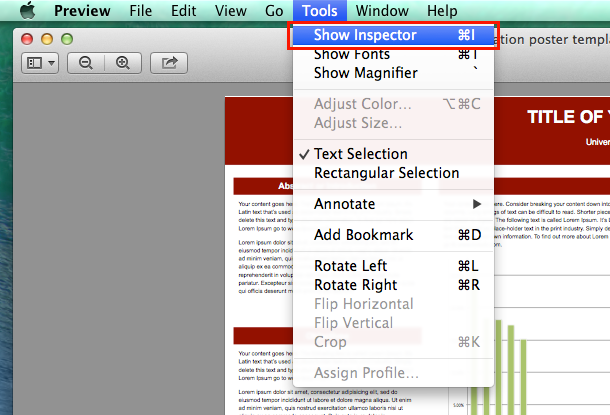This screenshot has width=610, height=415.
Task: Click the green bar chart in poster
Action: click(499, 366)
